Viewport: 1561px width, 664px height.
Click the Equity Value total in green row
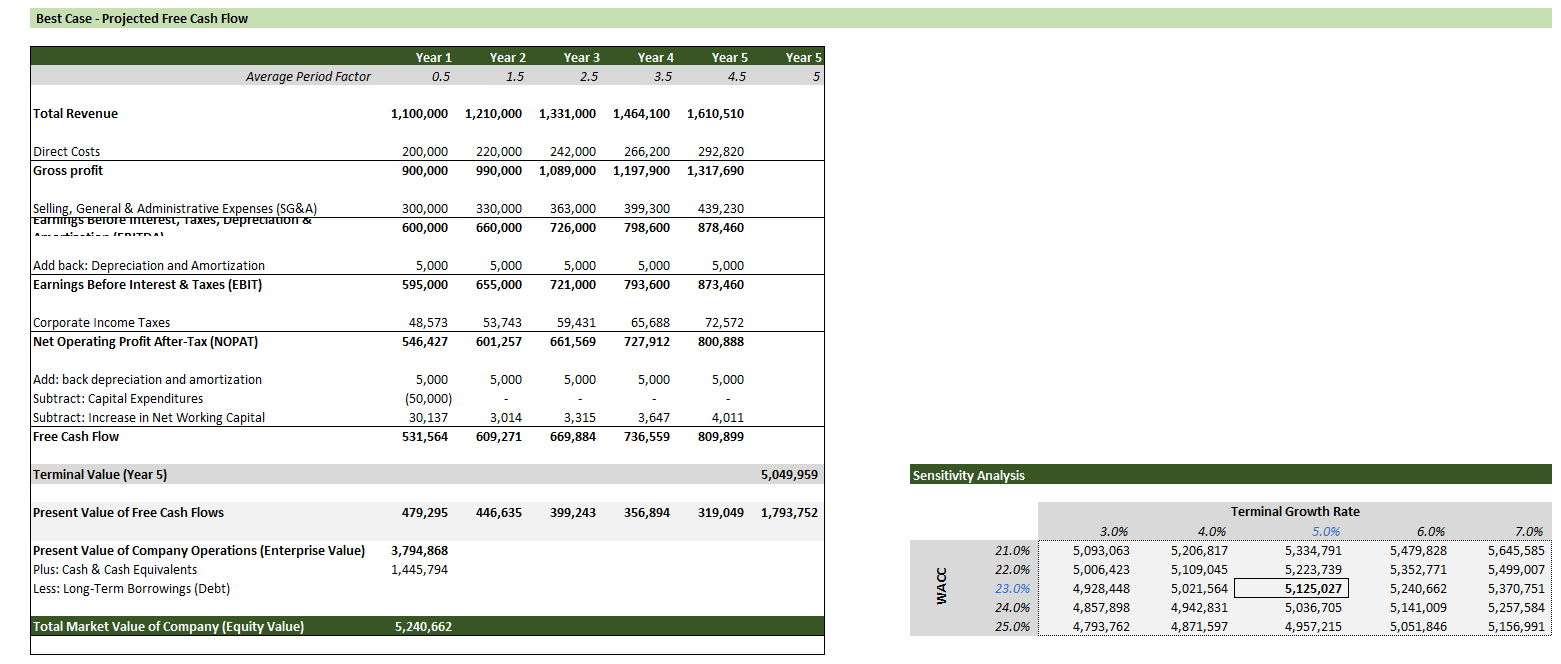pyautogui.click(x=425, y=627)
